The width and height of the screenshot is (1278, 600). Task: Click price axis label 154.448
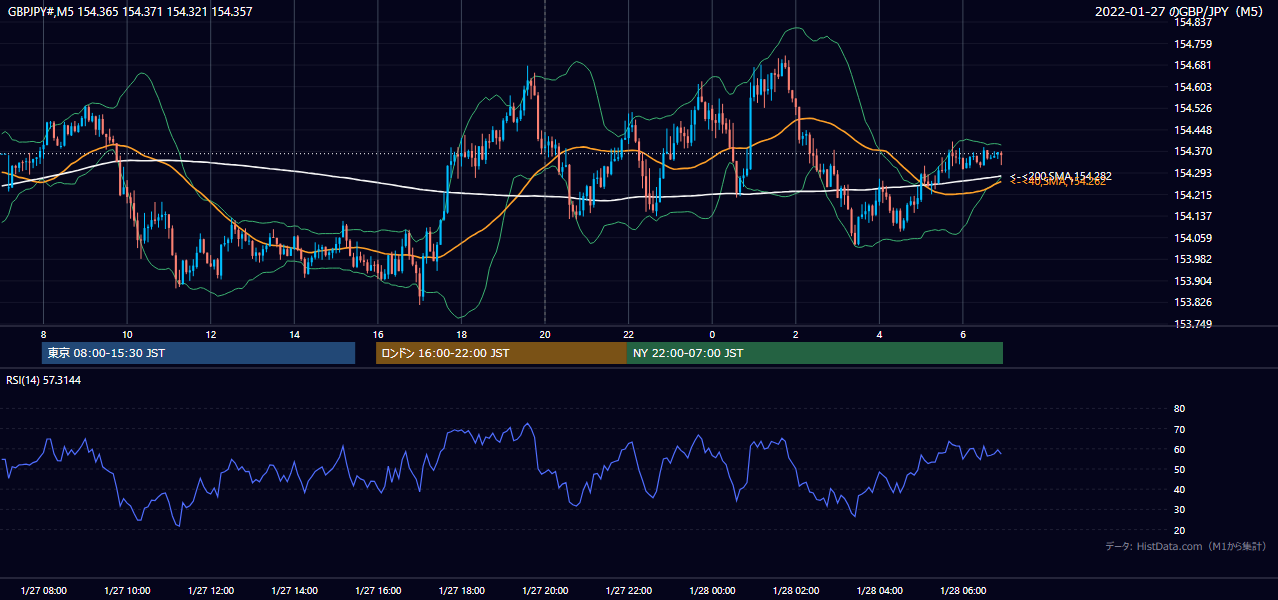pos(1194,130)
